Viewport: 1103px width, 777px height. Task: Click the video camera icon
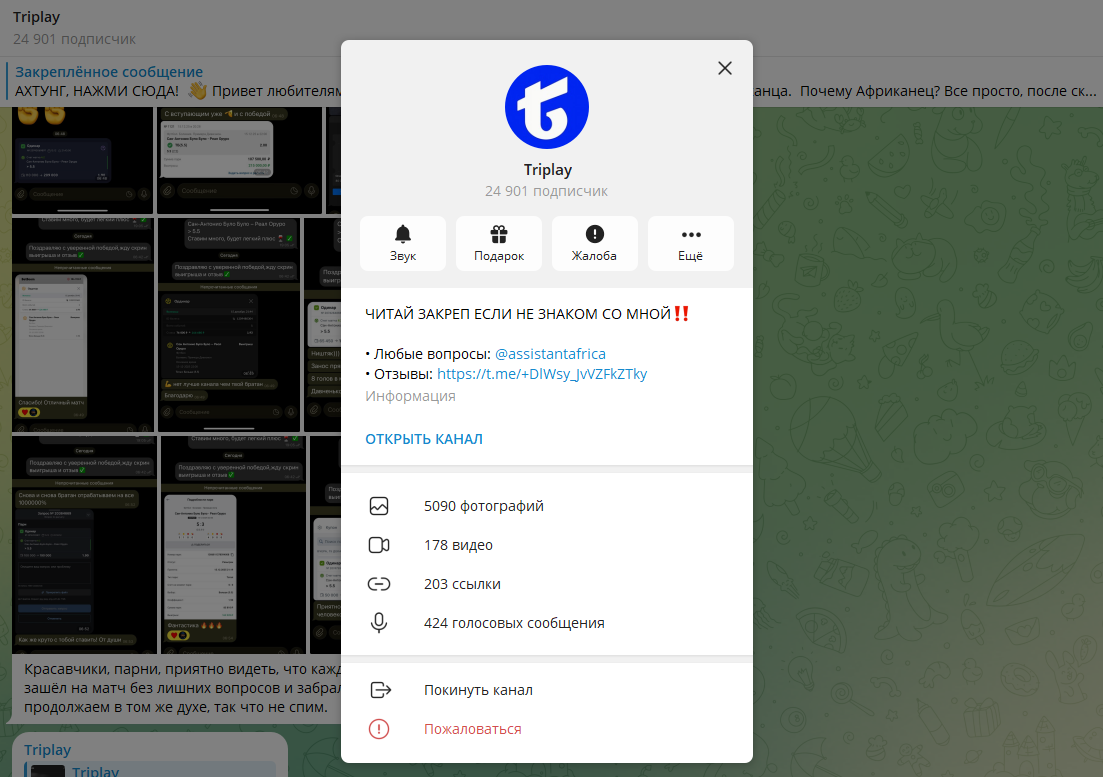coord(379,545)
